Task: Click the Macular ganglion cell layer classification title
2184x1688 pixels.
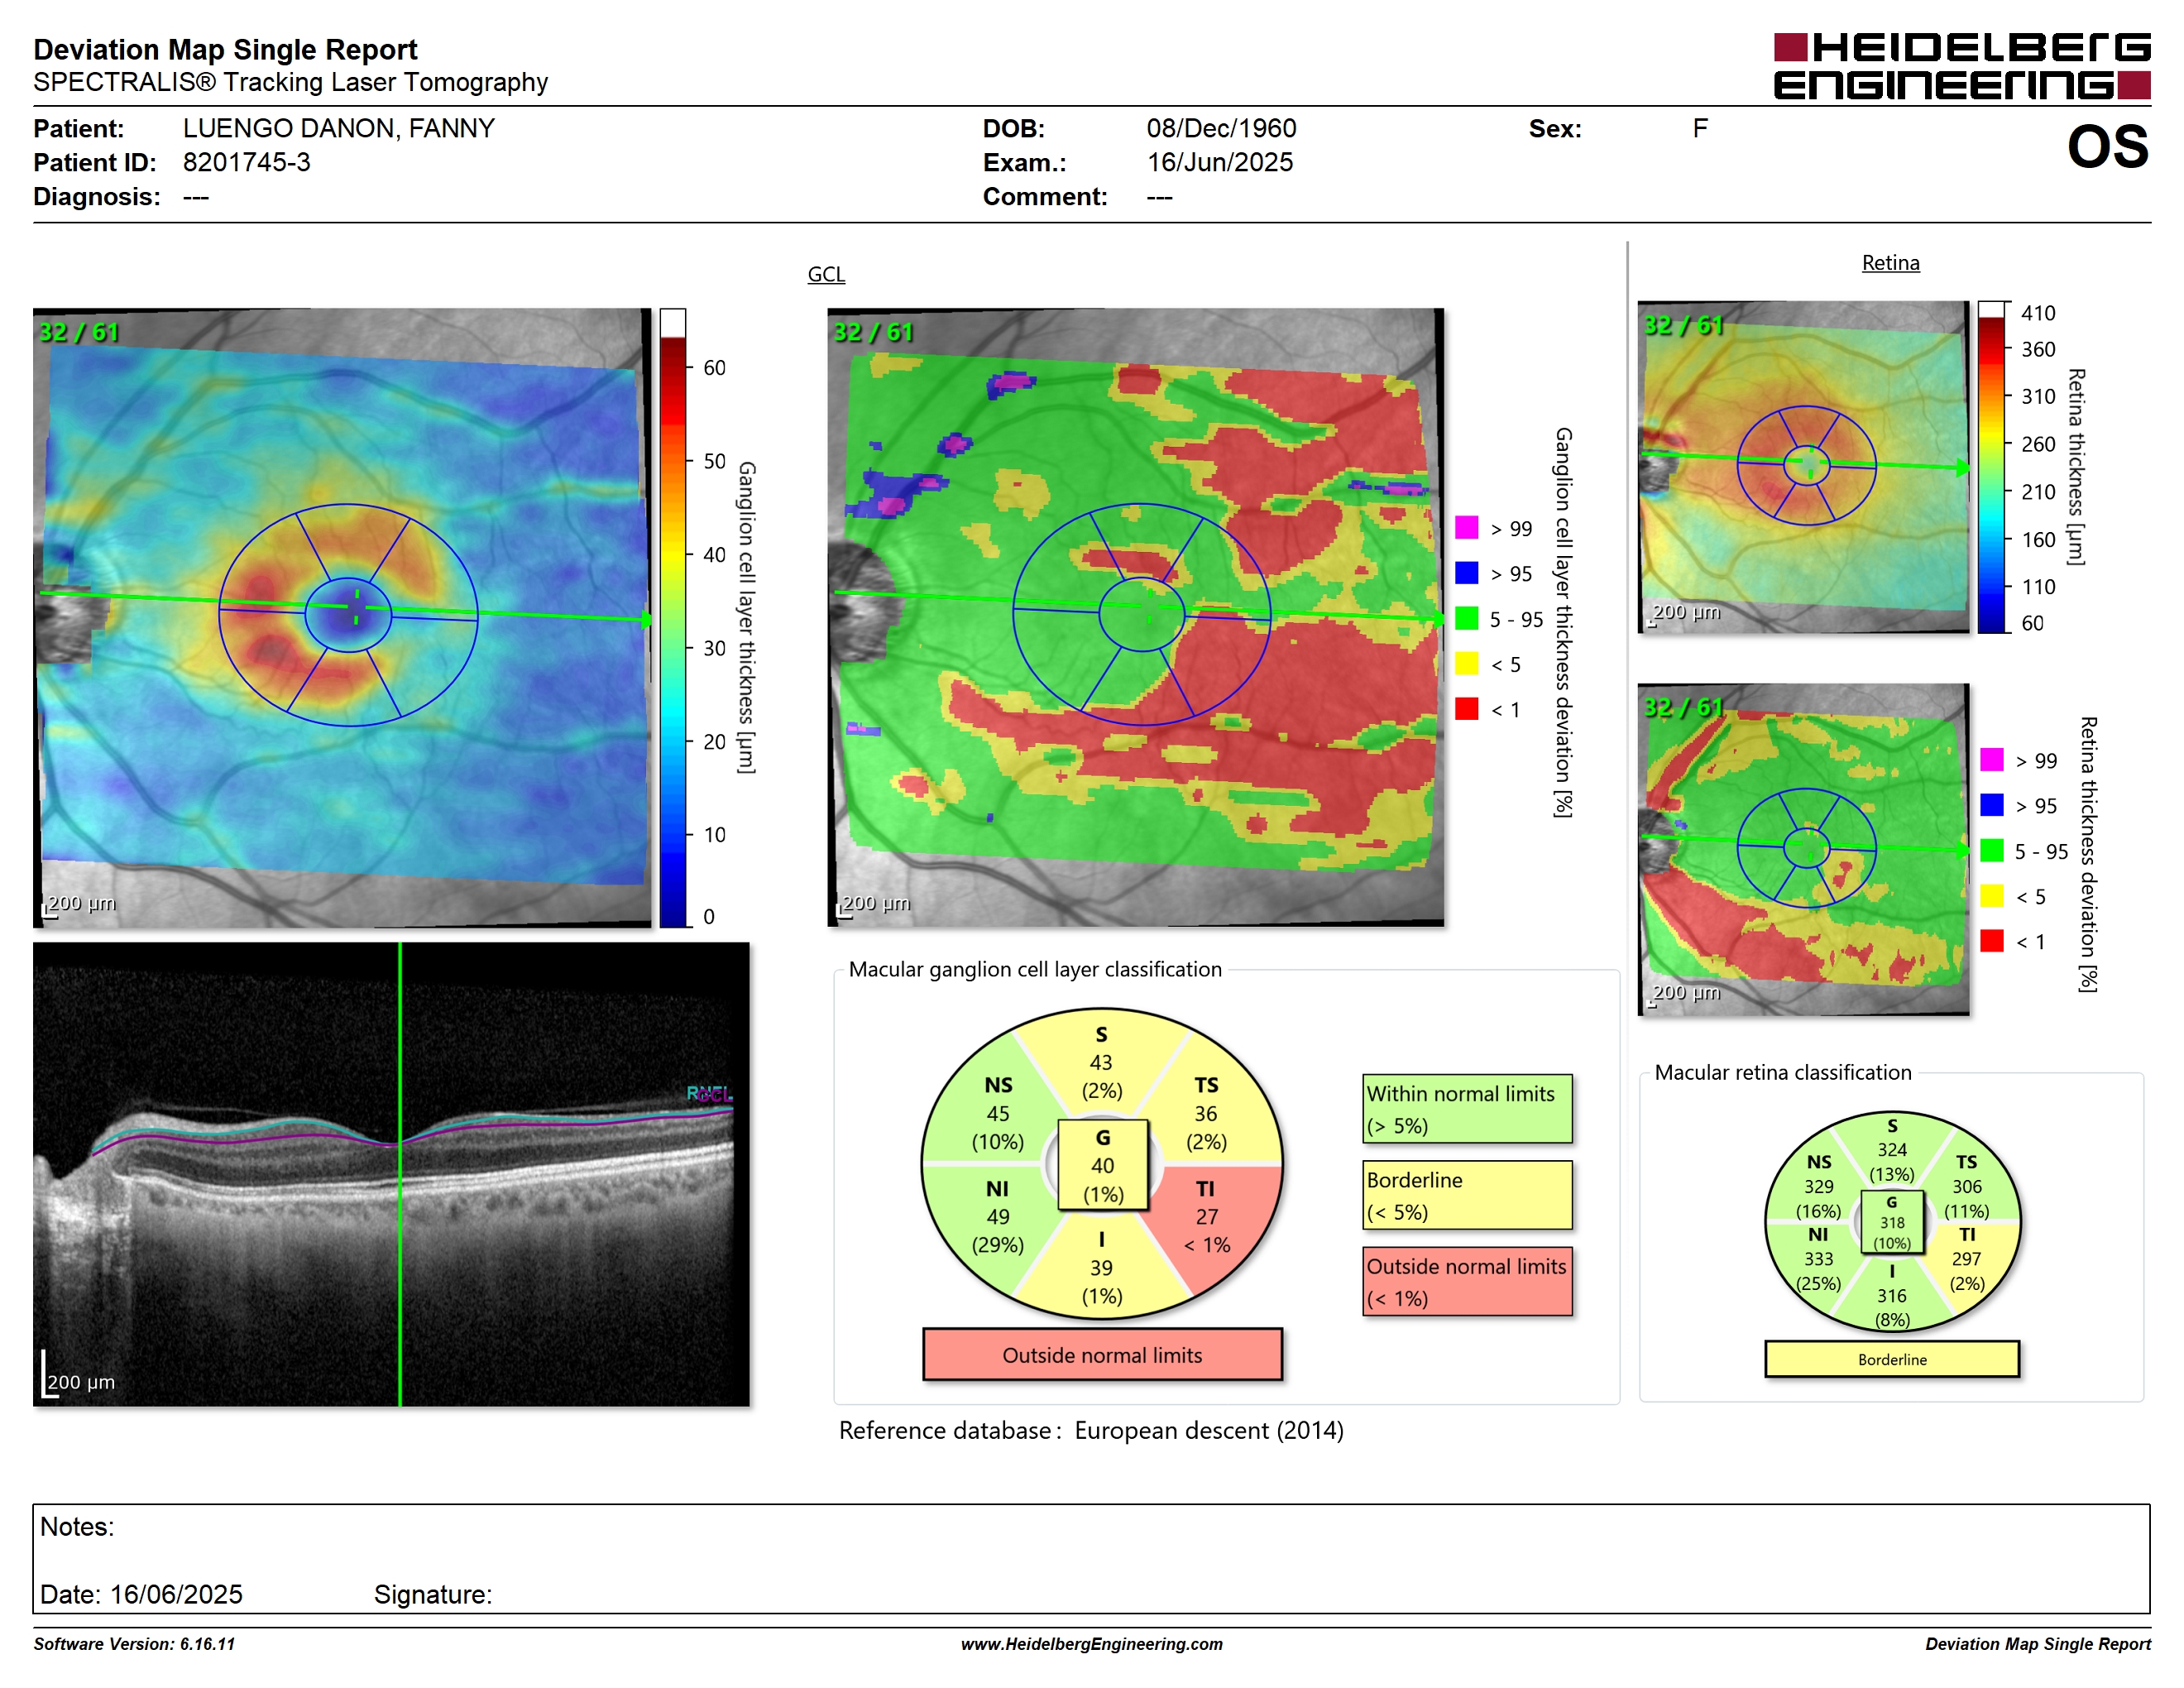Action: click(1035, 969)
